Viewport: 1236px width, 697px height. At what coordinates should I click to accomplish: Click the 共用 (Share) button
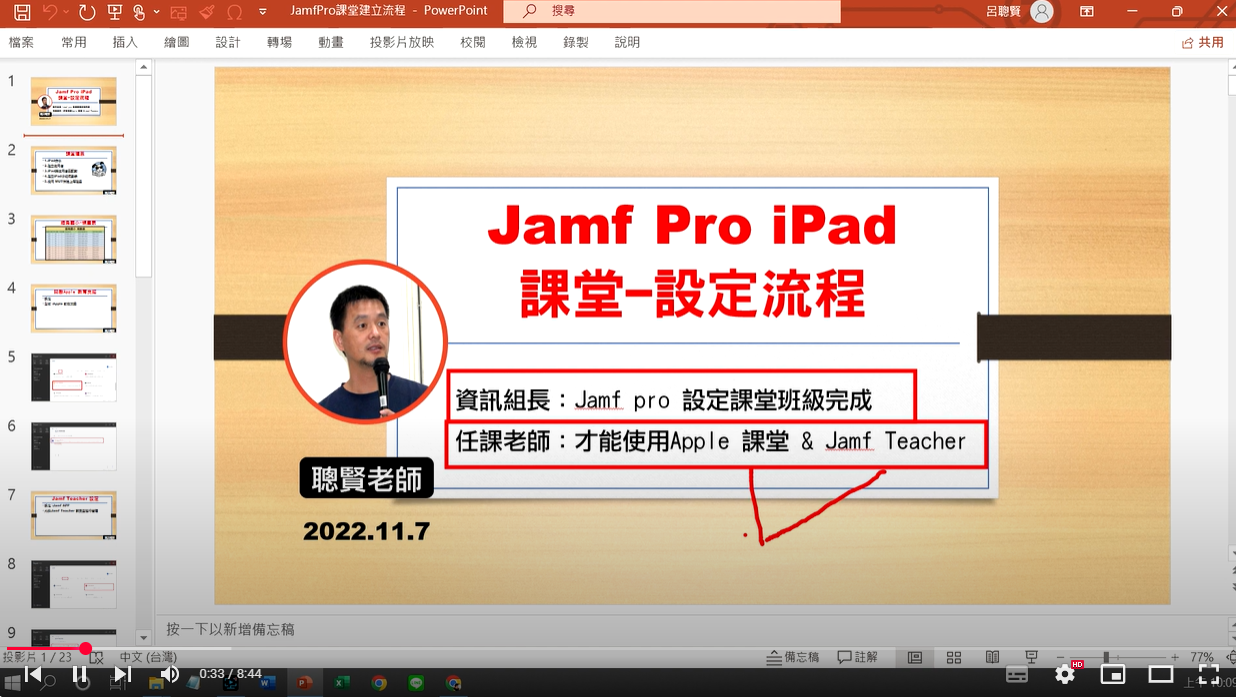[x=1203, y=42]
